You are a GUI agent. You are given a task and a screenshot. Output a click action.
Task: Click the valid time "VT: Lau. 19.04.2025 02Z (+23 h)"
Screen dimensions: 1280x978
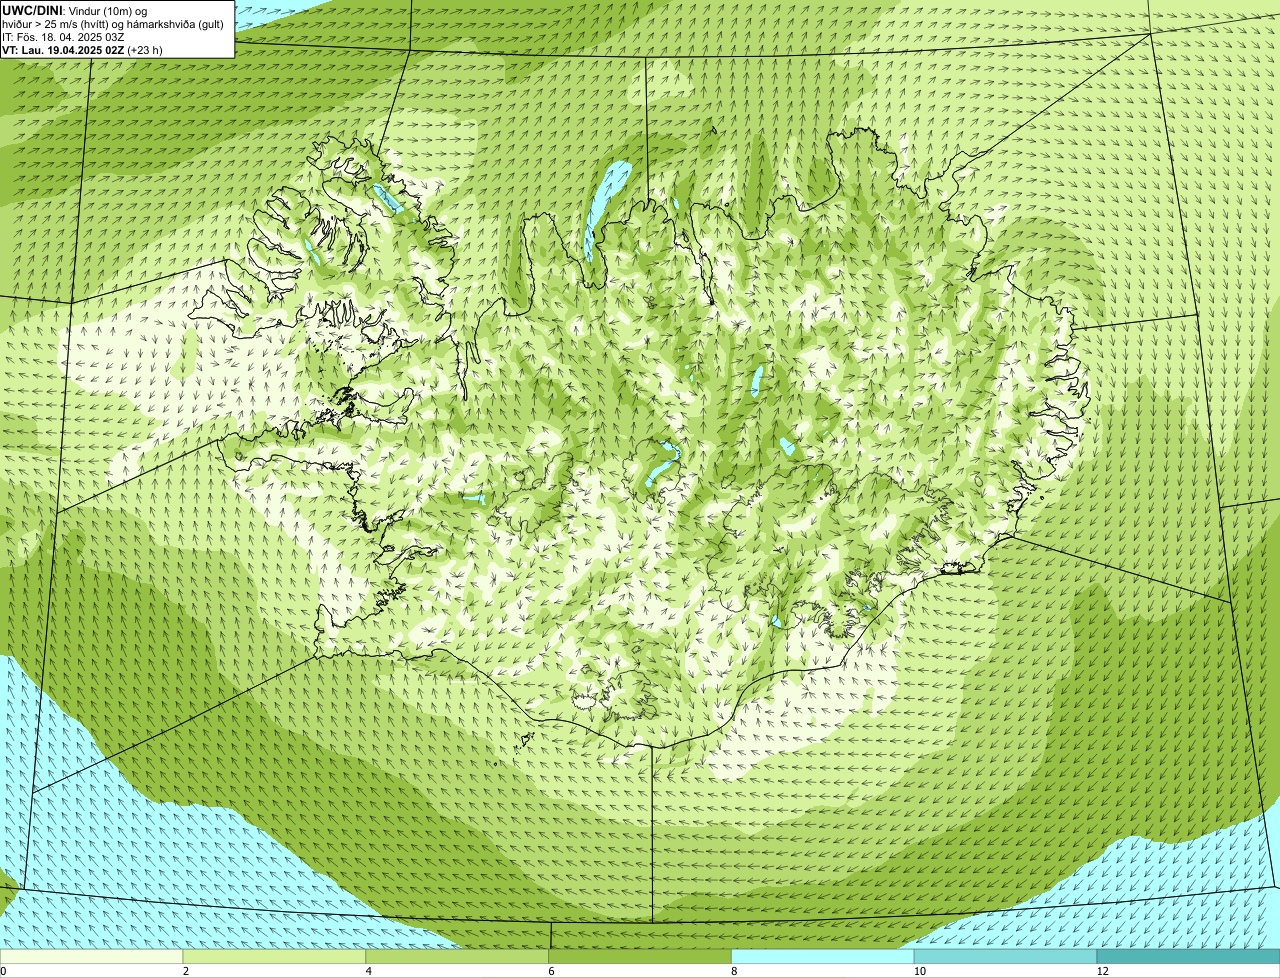coord(83,49)
